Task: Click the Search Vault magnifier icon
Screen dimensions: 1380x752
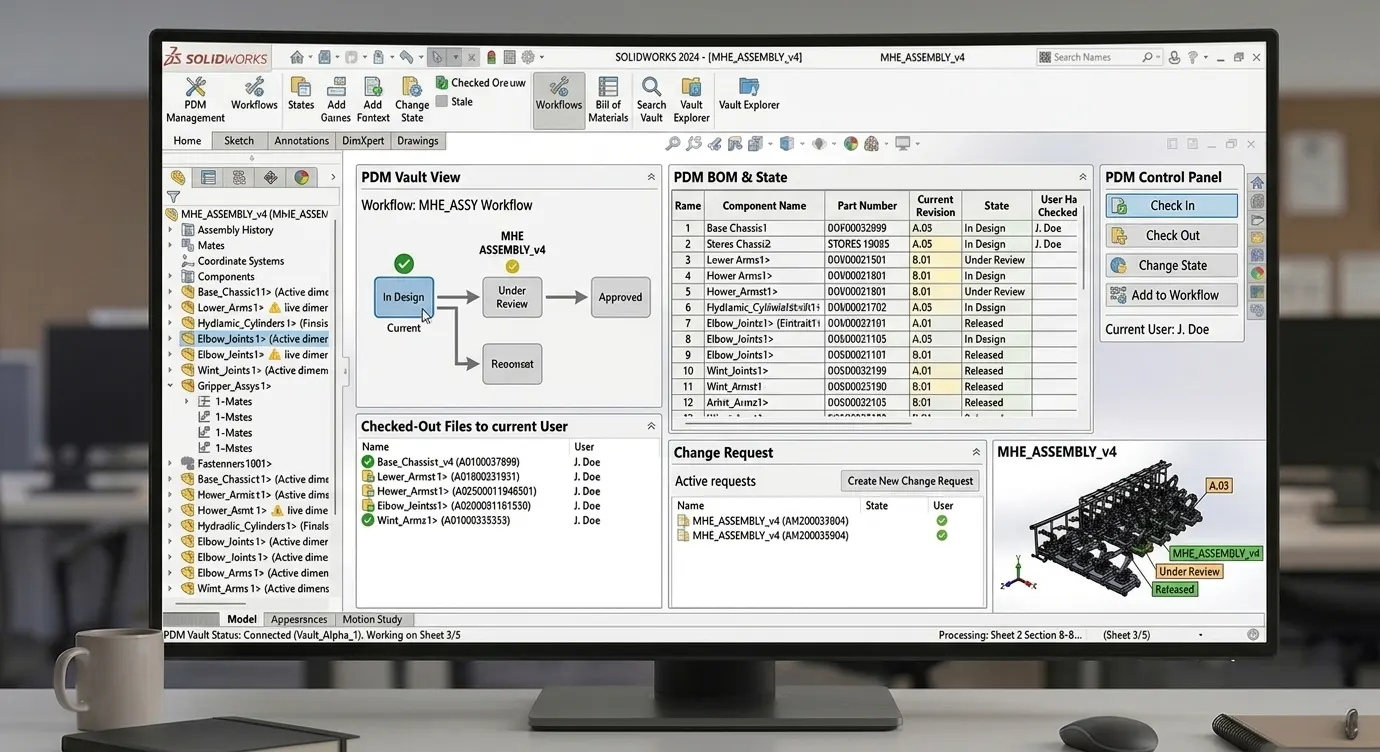Action: point(651,86)
